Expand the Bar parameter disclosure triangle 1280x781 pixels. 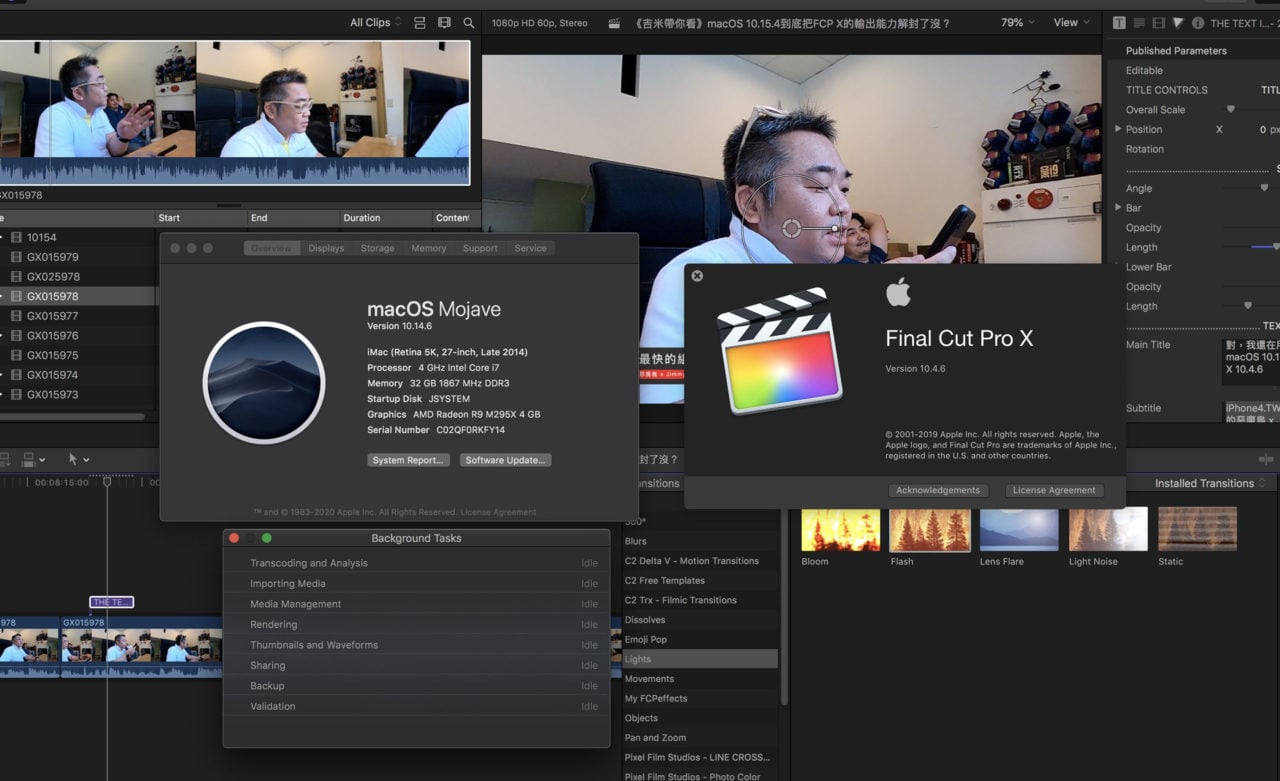coord(1118,208)
